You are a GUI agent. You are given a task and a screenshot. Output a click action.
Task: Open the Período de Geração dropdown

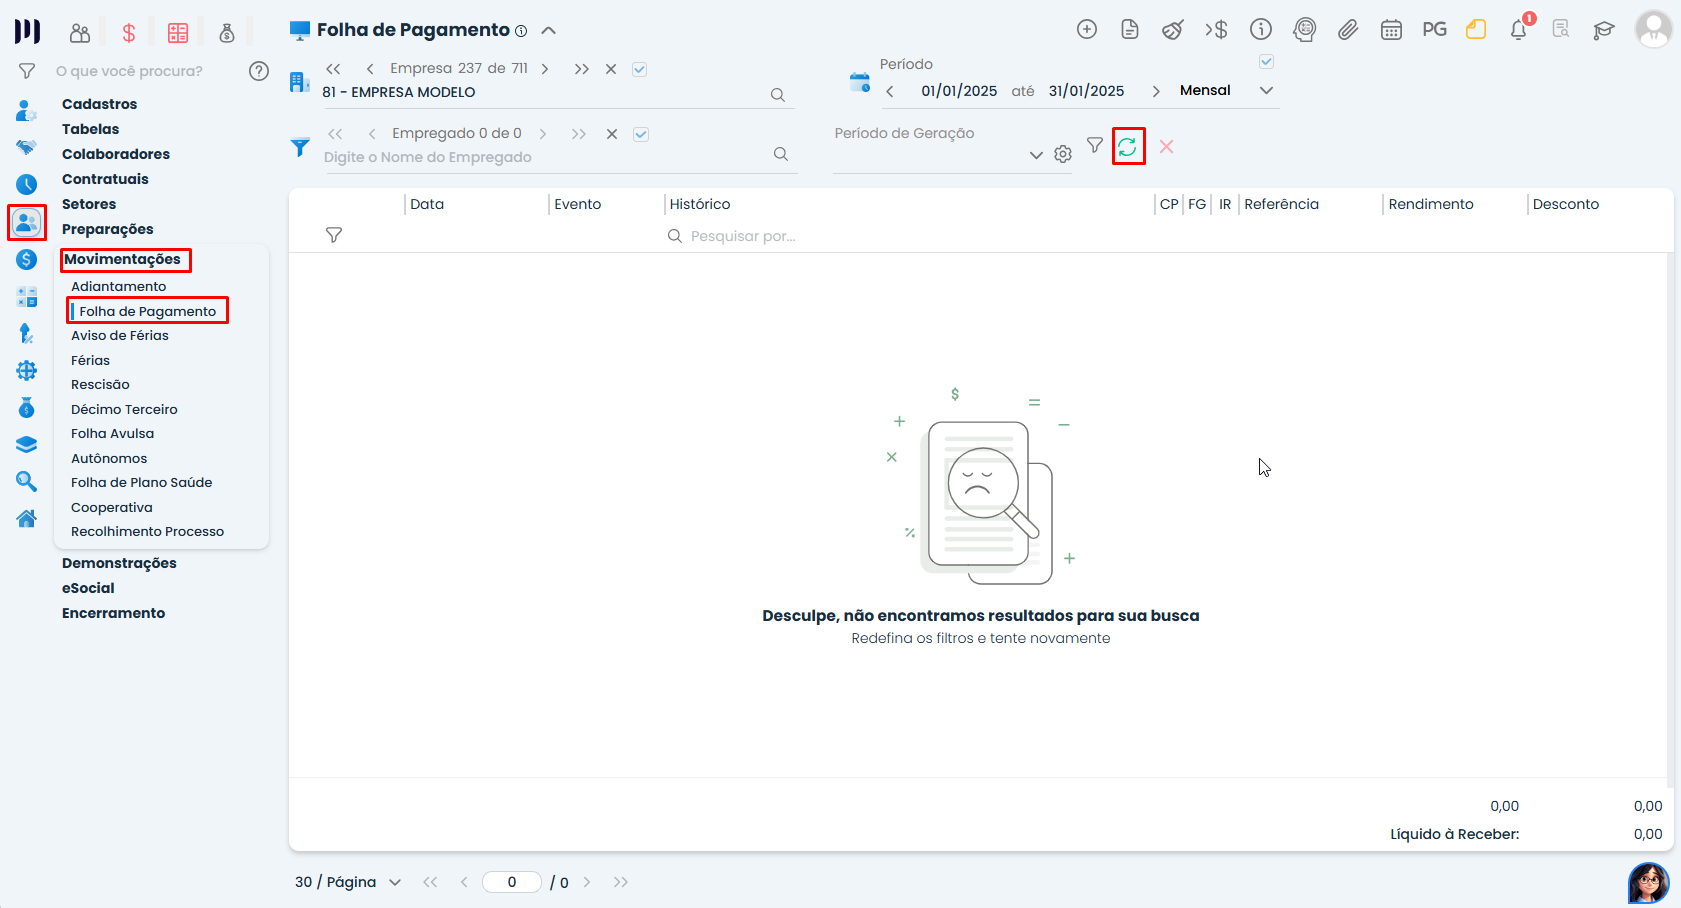point(1036,155)
